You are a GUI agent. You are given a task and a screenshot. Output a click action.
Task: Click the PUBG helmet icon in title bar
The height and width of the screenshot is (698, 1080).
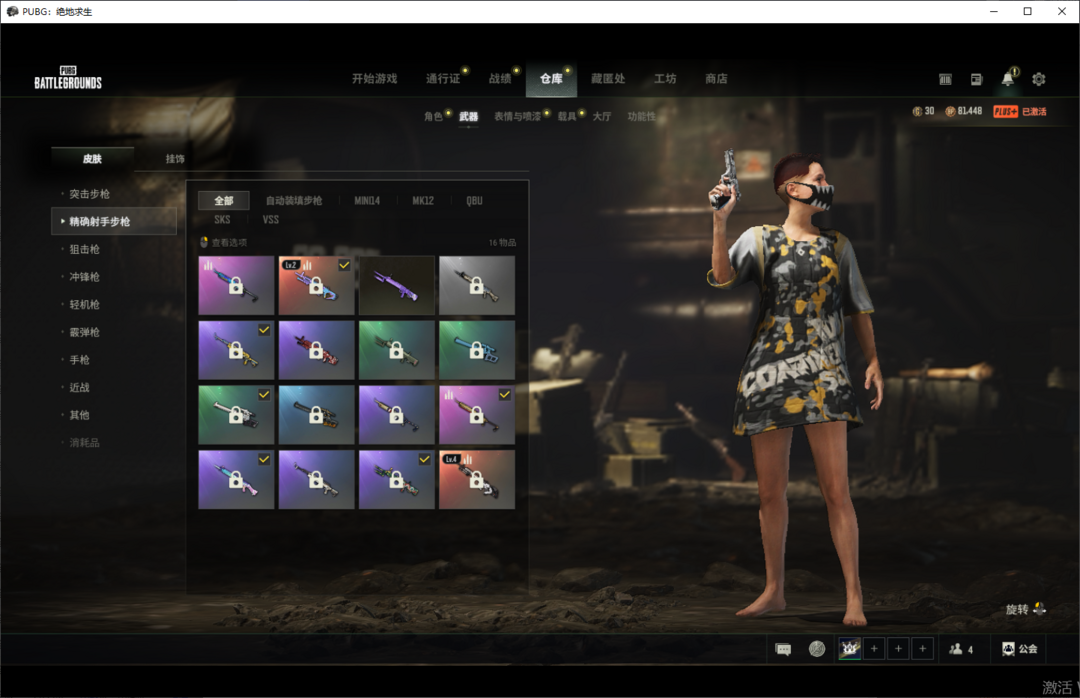[12, 11]
